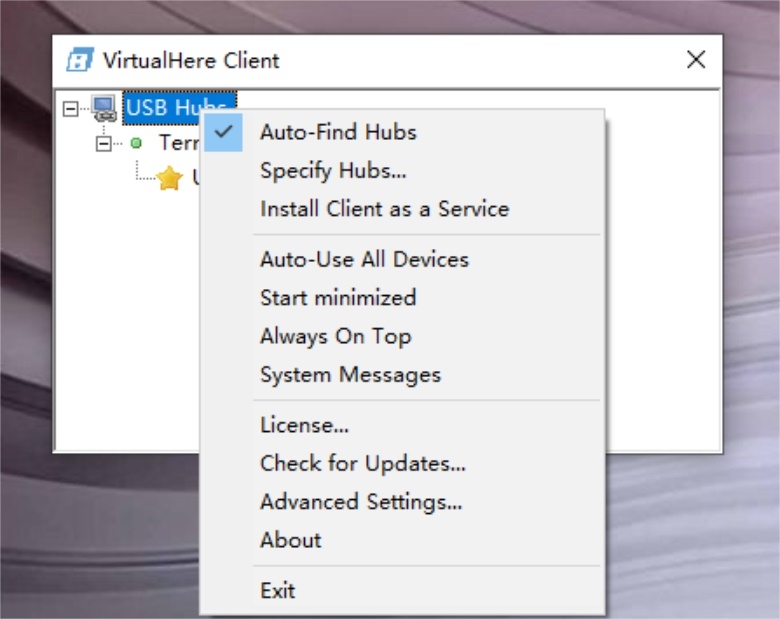780x619 pixels.
Task: Click the green hub status indicator
Action: (136, 143)
